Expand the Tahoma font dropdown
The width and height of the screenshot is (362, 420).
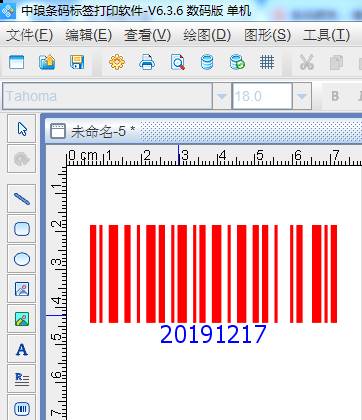point(221,96)
